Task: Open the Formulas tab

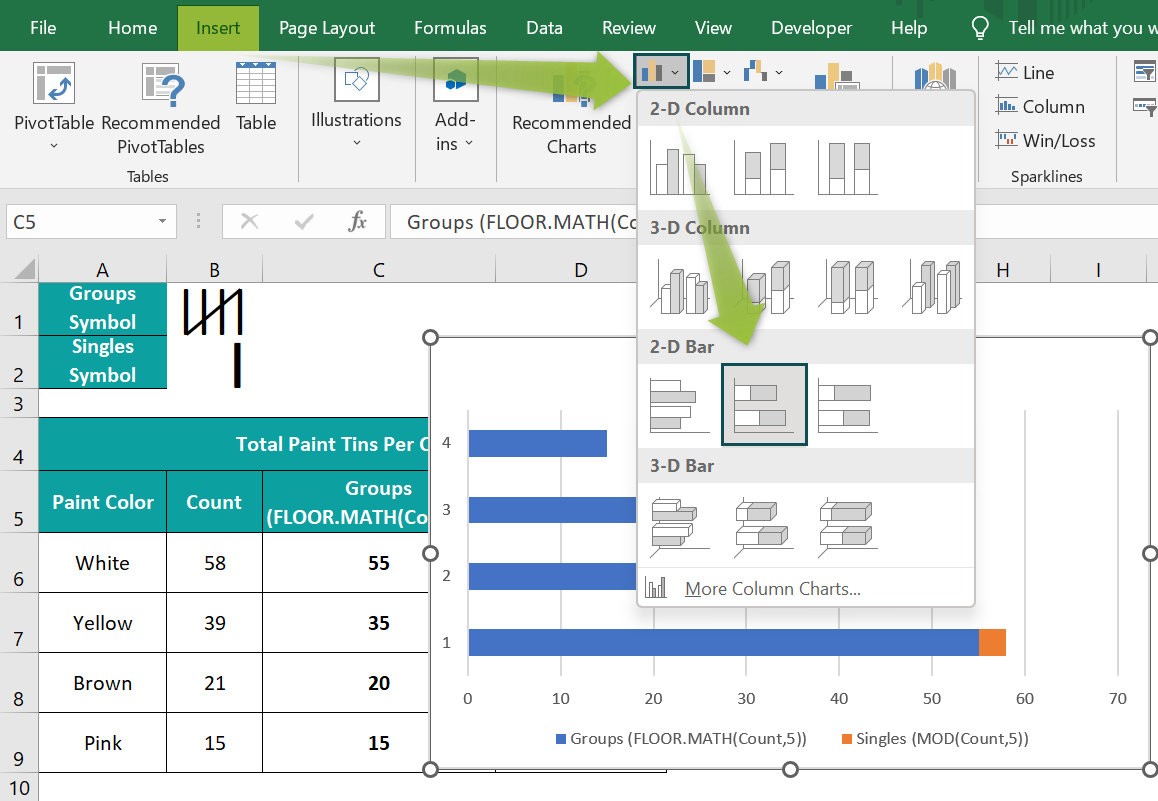Action: pyautogui.click(x=450, y=28)
